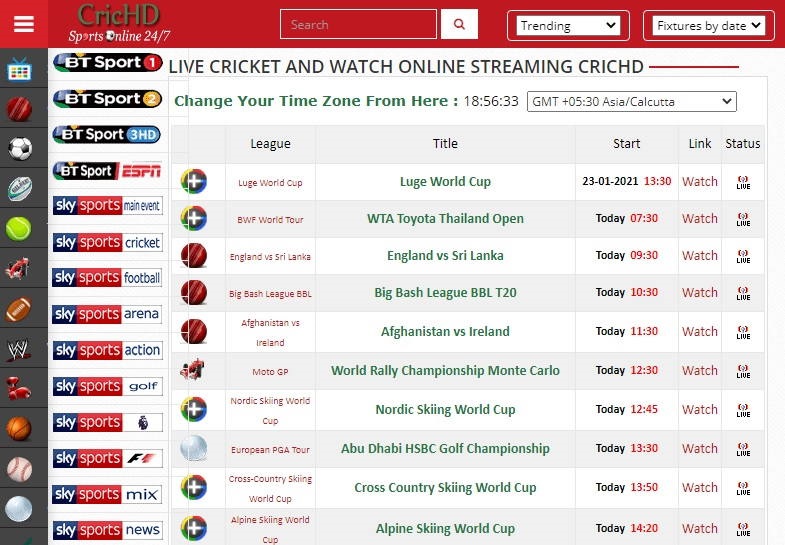Click the CricHD Sports Online logo
785x545 pixels.
119,23
